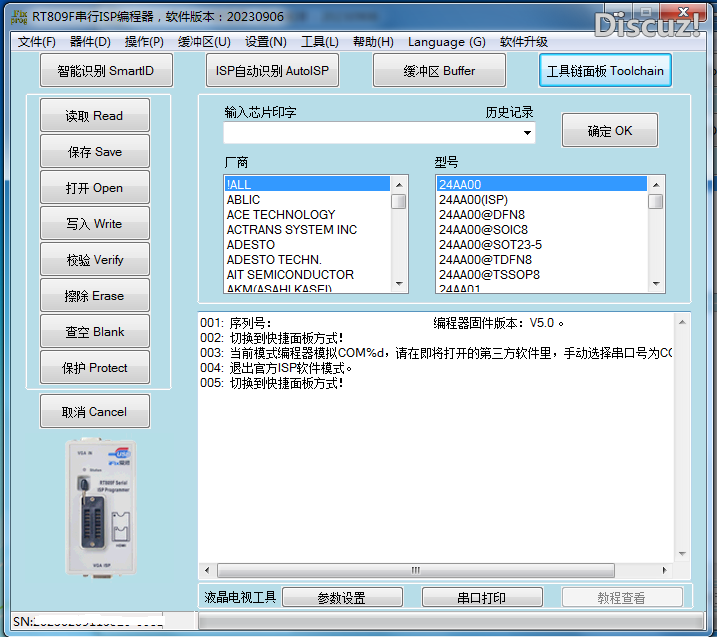Select !ALL in the manufacturer list

(x=307, y=184)
